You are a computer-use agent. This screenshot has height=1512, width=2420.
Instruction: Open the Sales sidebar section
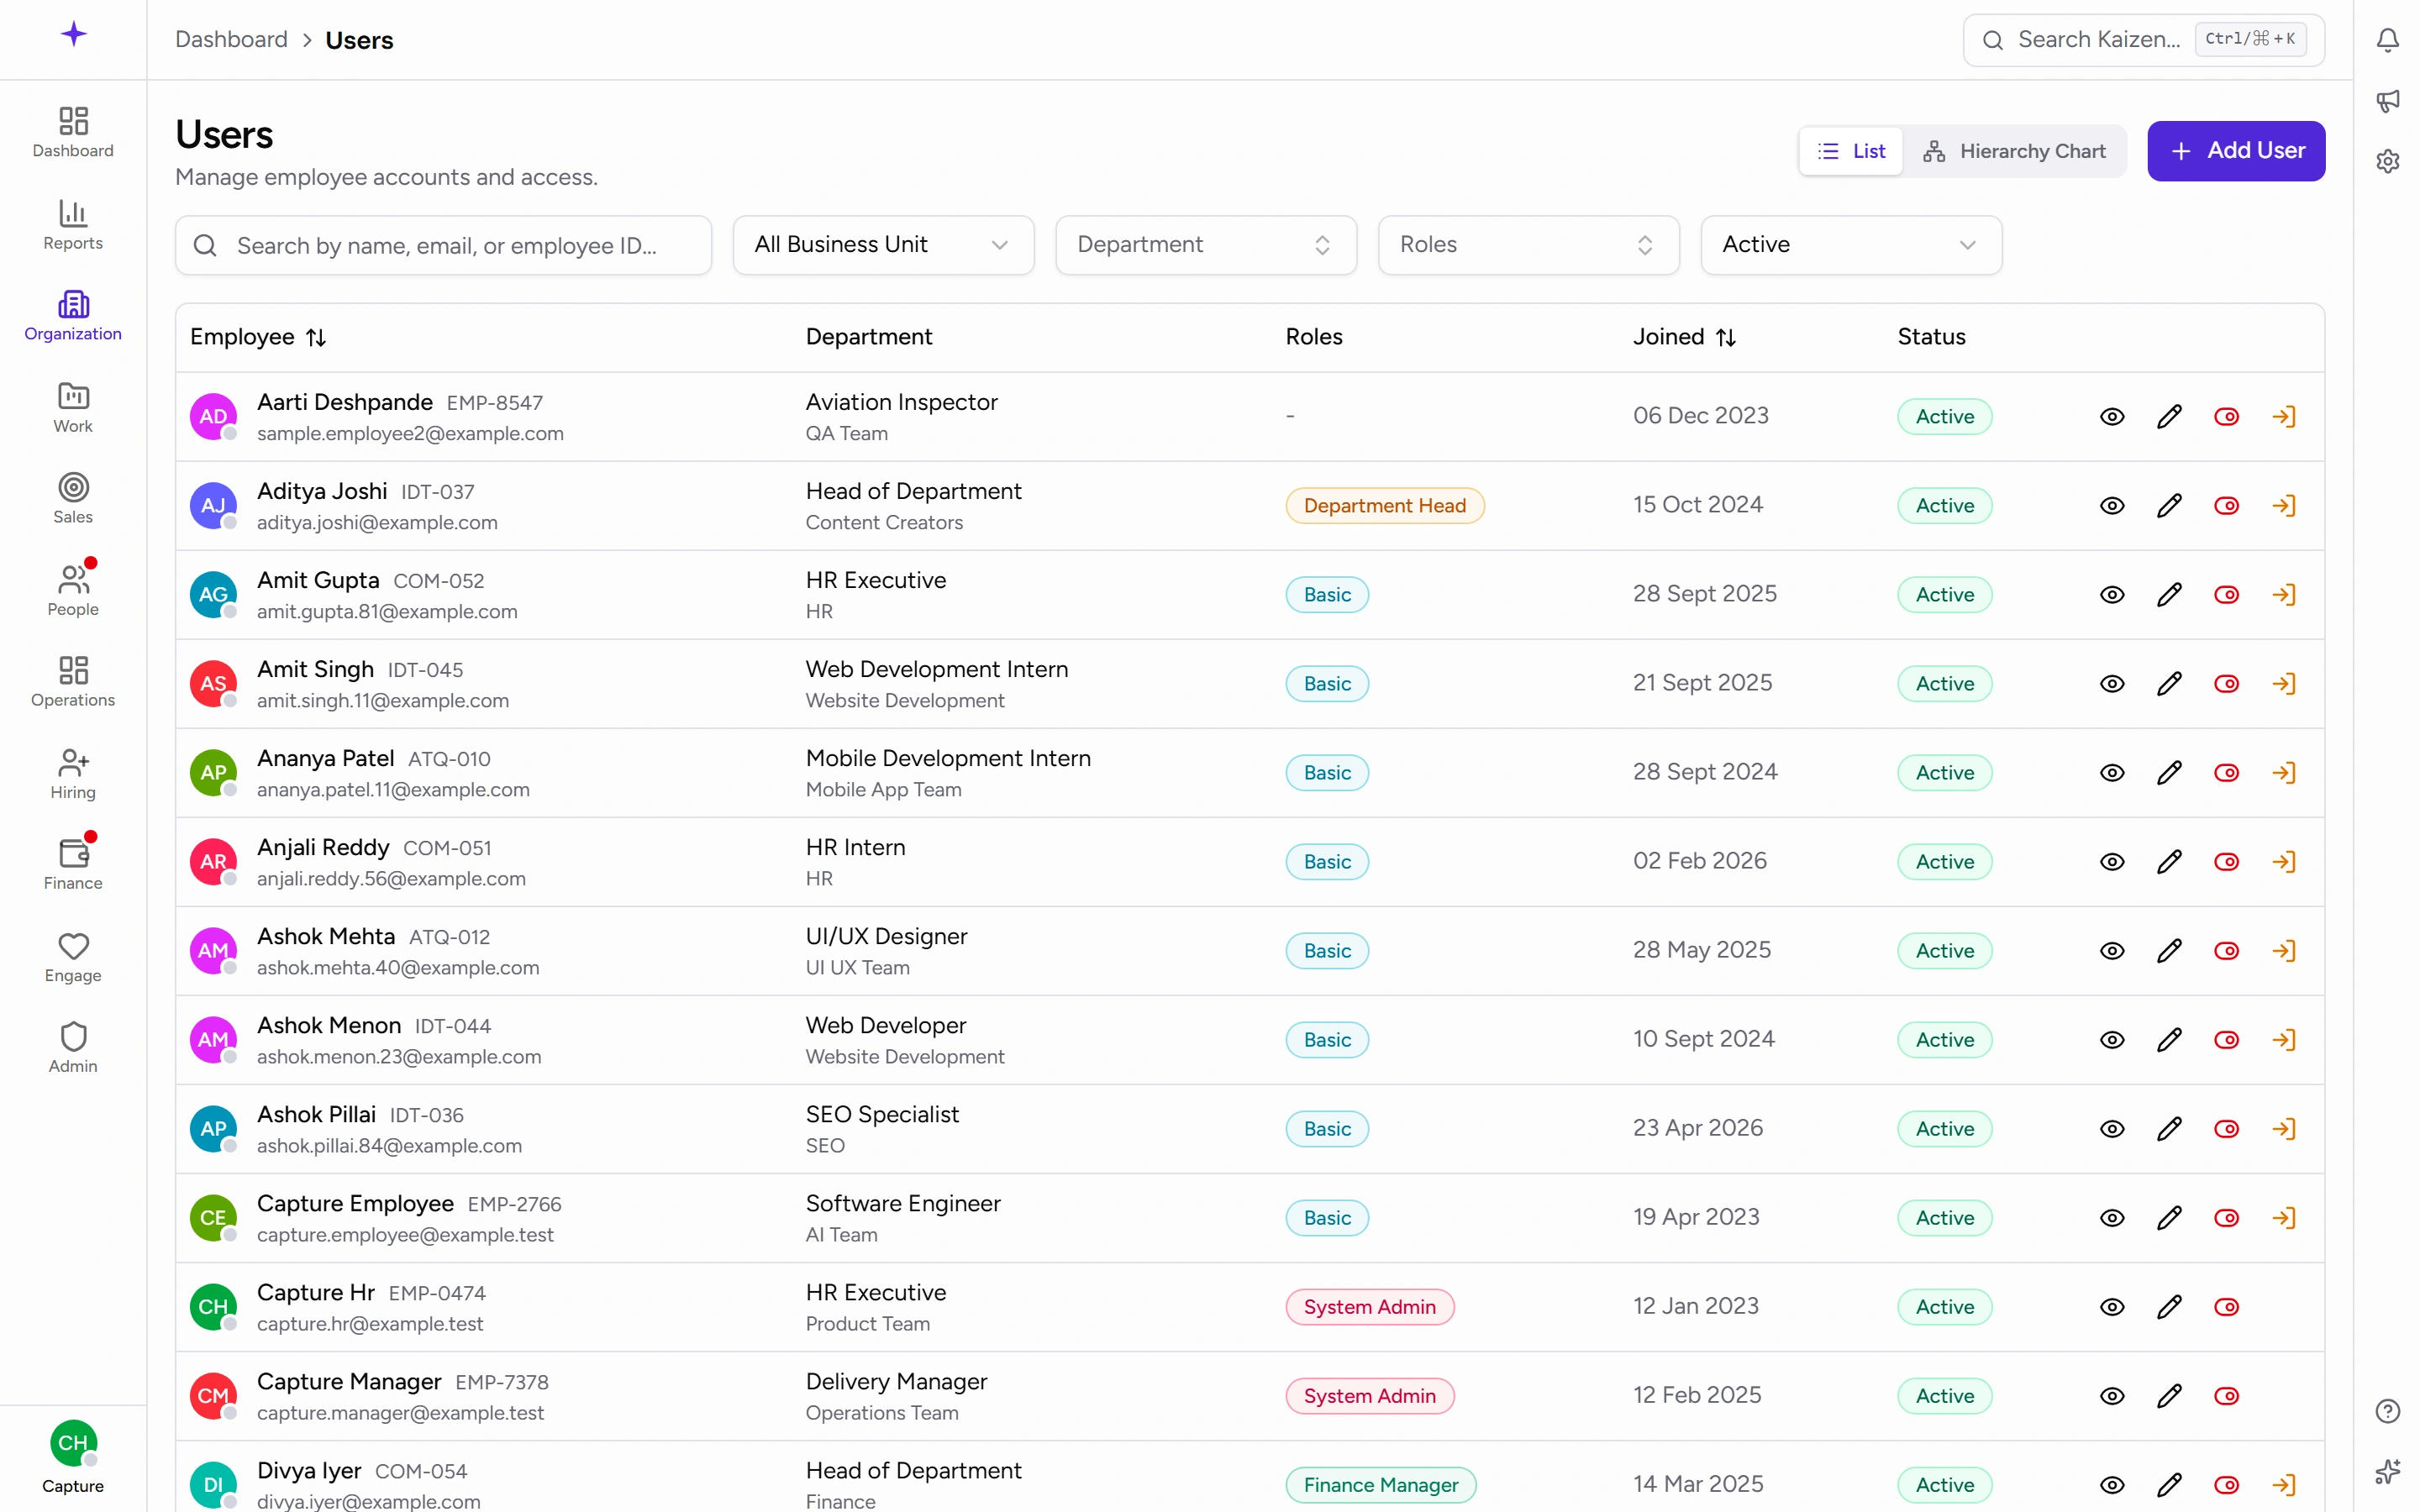click(x=73, y=499)
